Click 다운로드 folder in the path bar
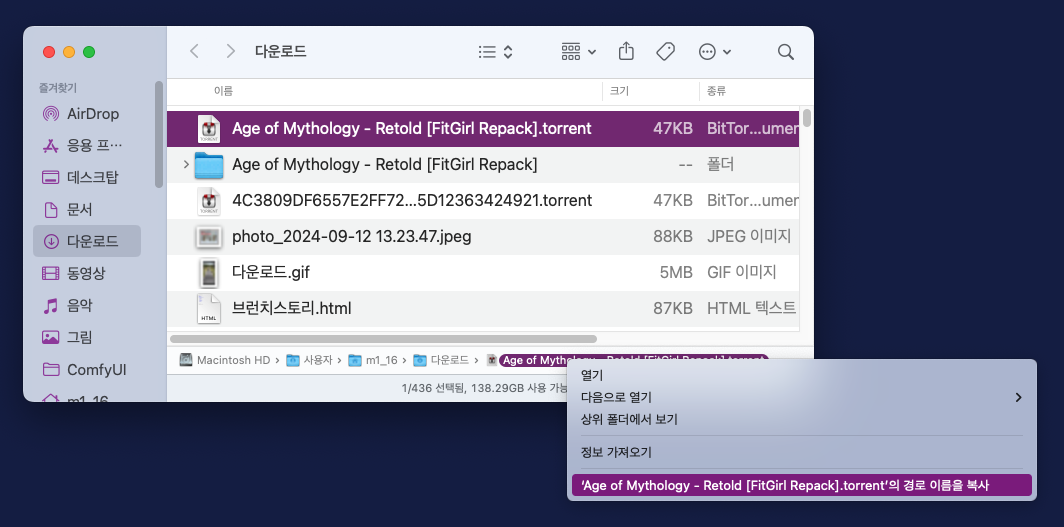This screenshot has height=527, width=1064. pos(441,360)
